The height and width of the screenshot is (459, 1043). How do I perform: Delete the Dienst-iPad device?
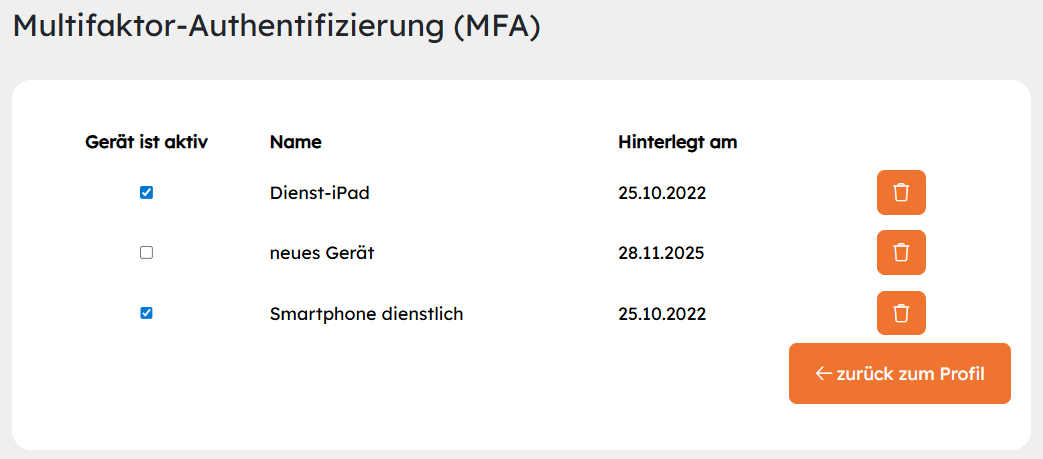[901, 193]
